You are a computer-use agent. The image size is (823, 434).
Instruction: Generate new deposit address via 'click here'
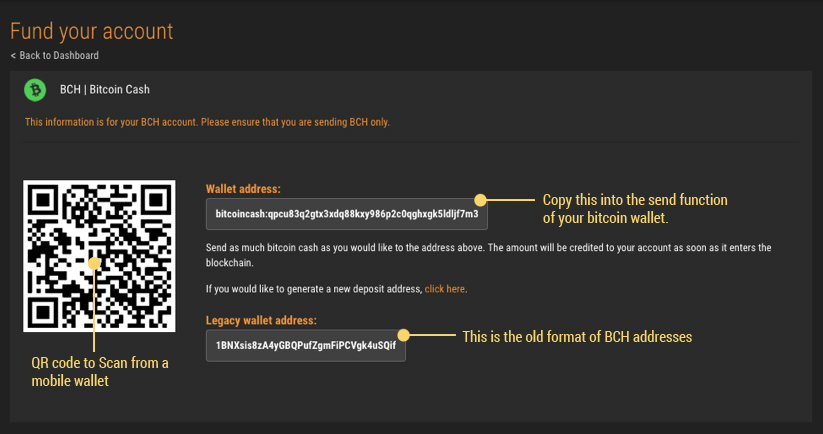pyautogui.click(x=445, y=289)
